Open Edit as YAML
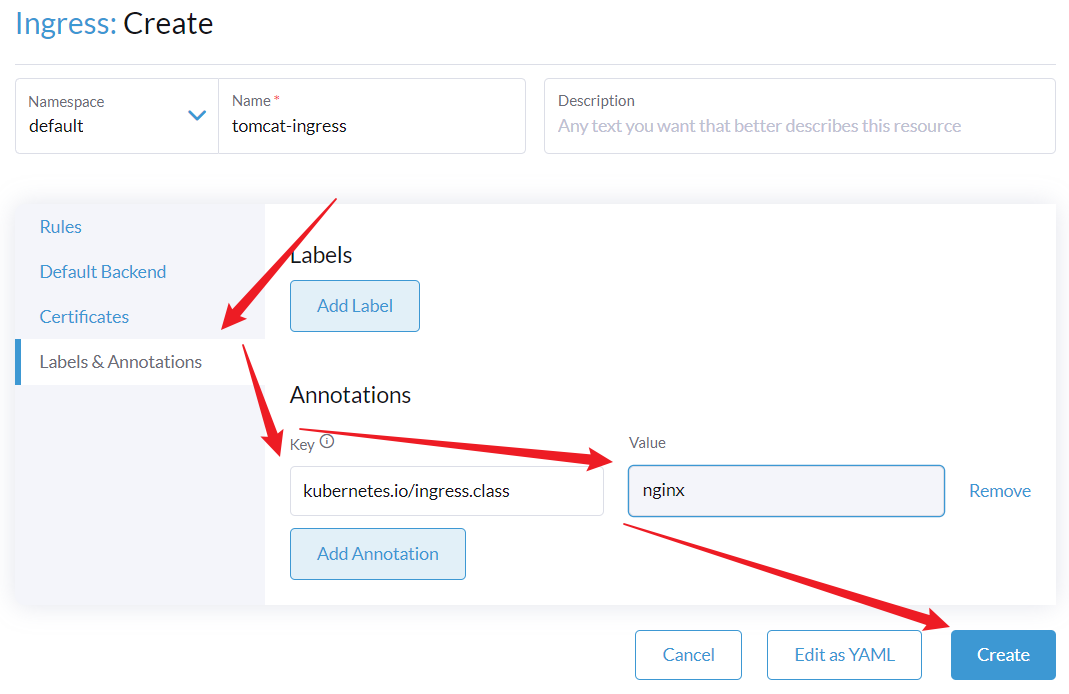Image resolution: width=1069 pixels, height=694 pixels. pos(844,655)
